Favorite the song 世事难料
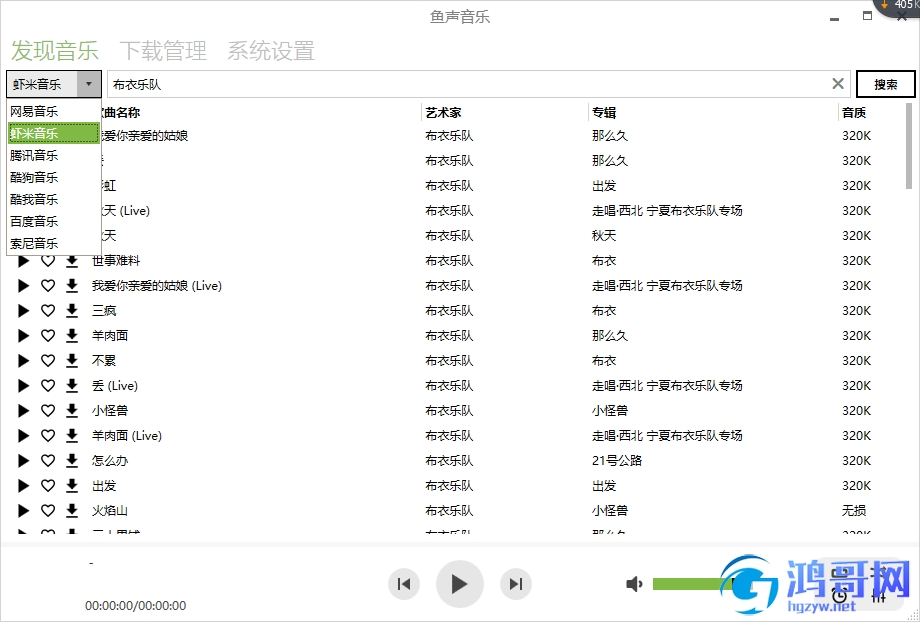Viewport: 920px width, 622px height. pos(48,261)
